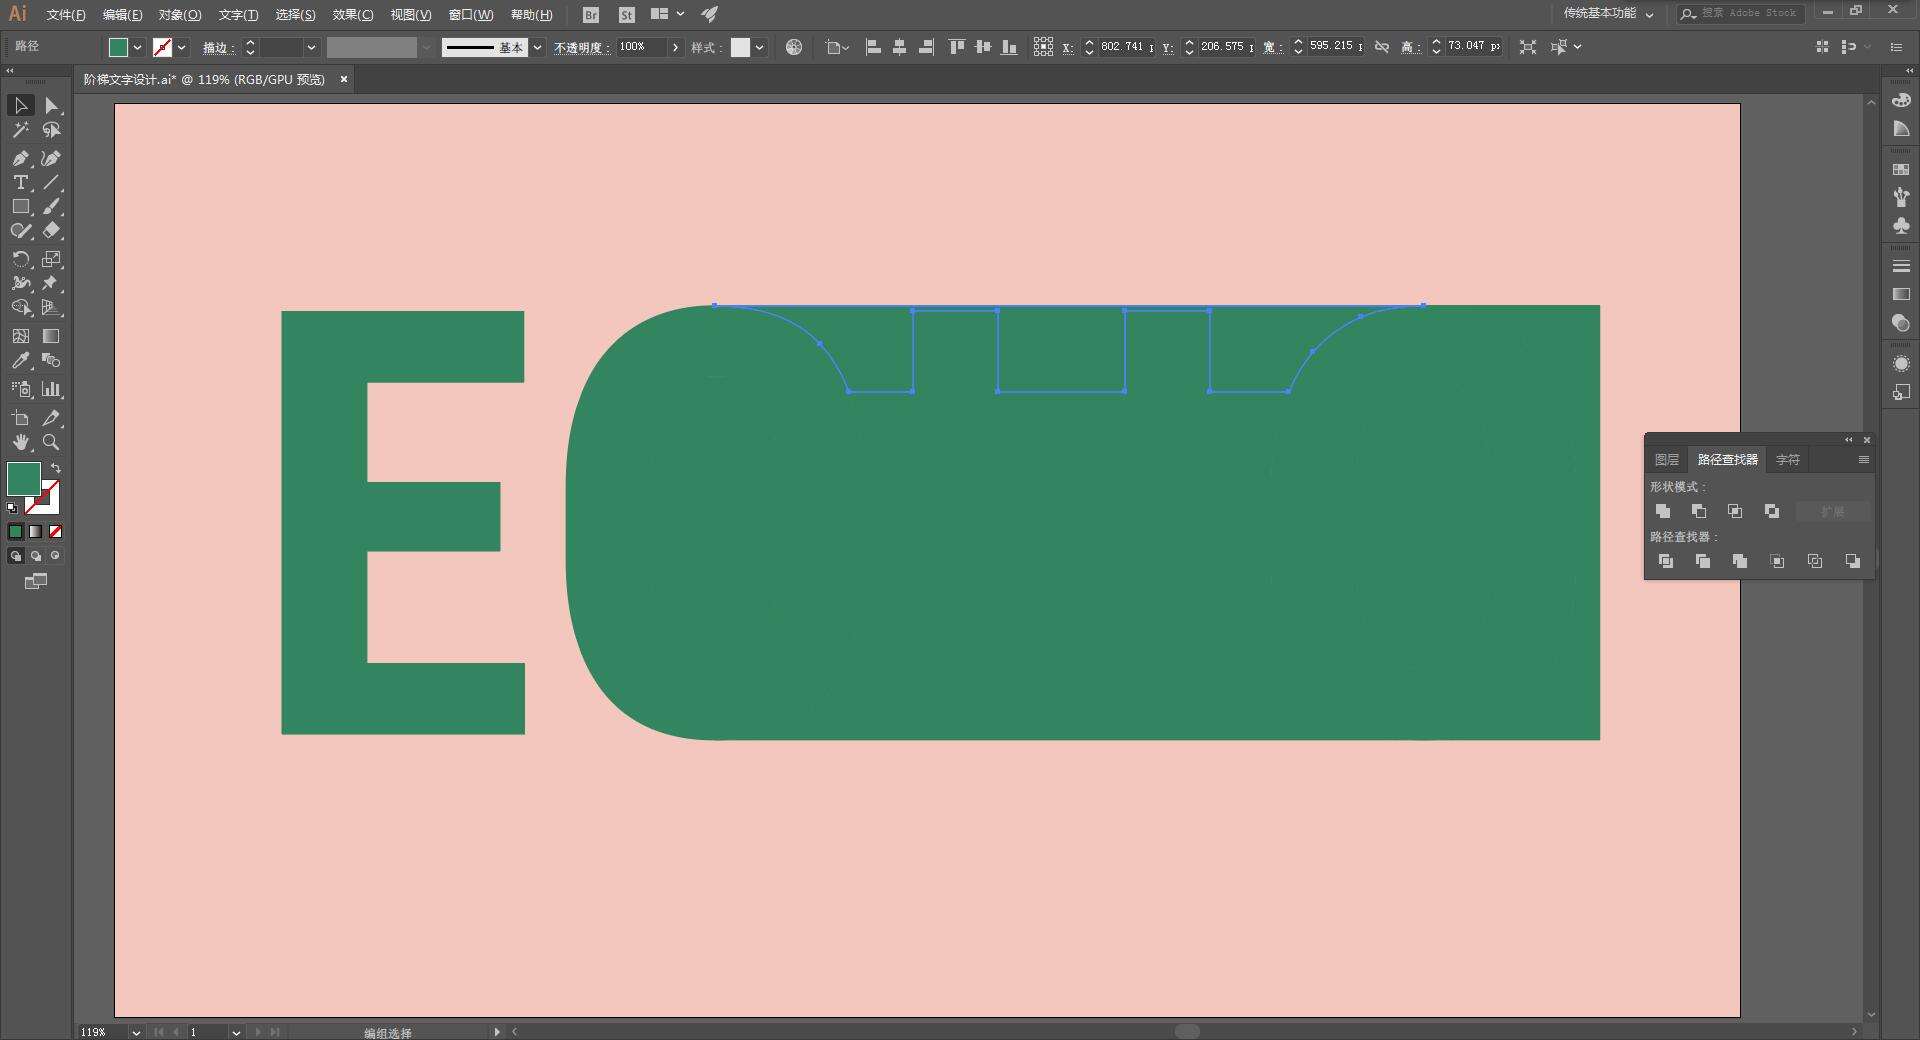This screenshot has height=1040, width=1920.
Task: Click the Divide pathfinder icon
Action: [x=1666, y=561]
